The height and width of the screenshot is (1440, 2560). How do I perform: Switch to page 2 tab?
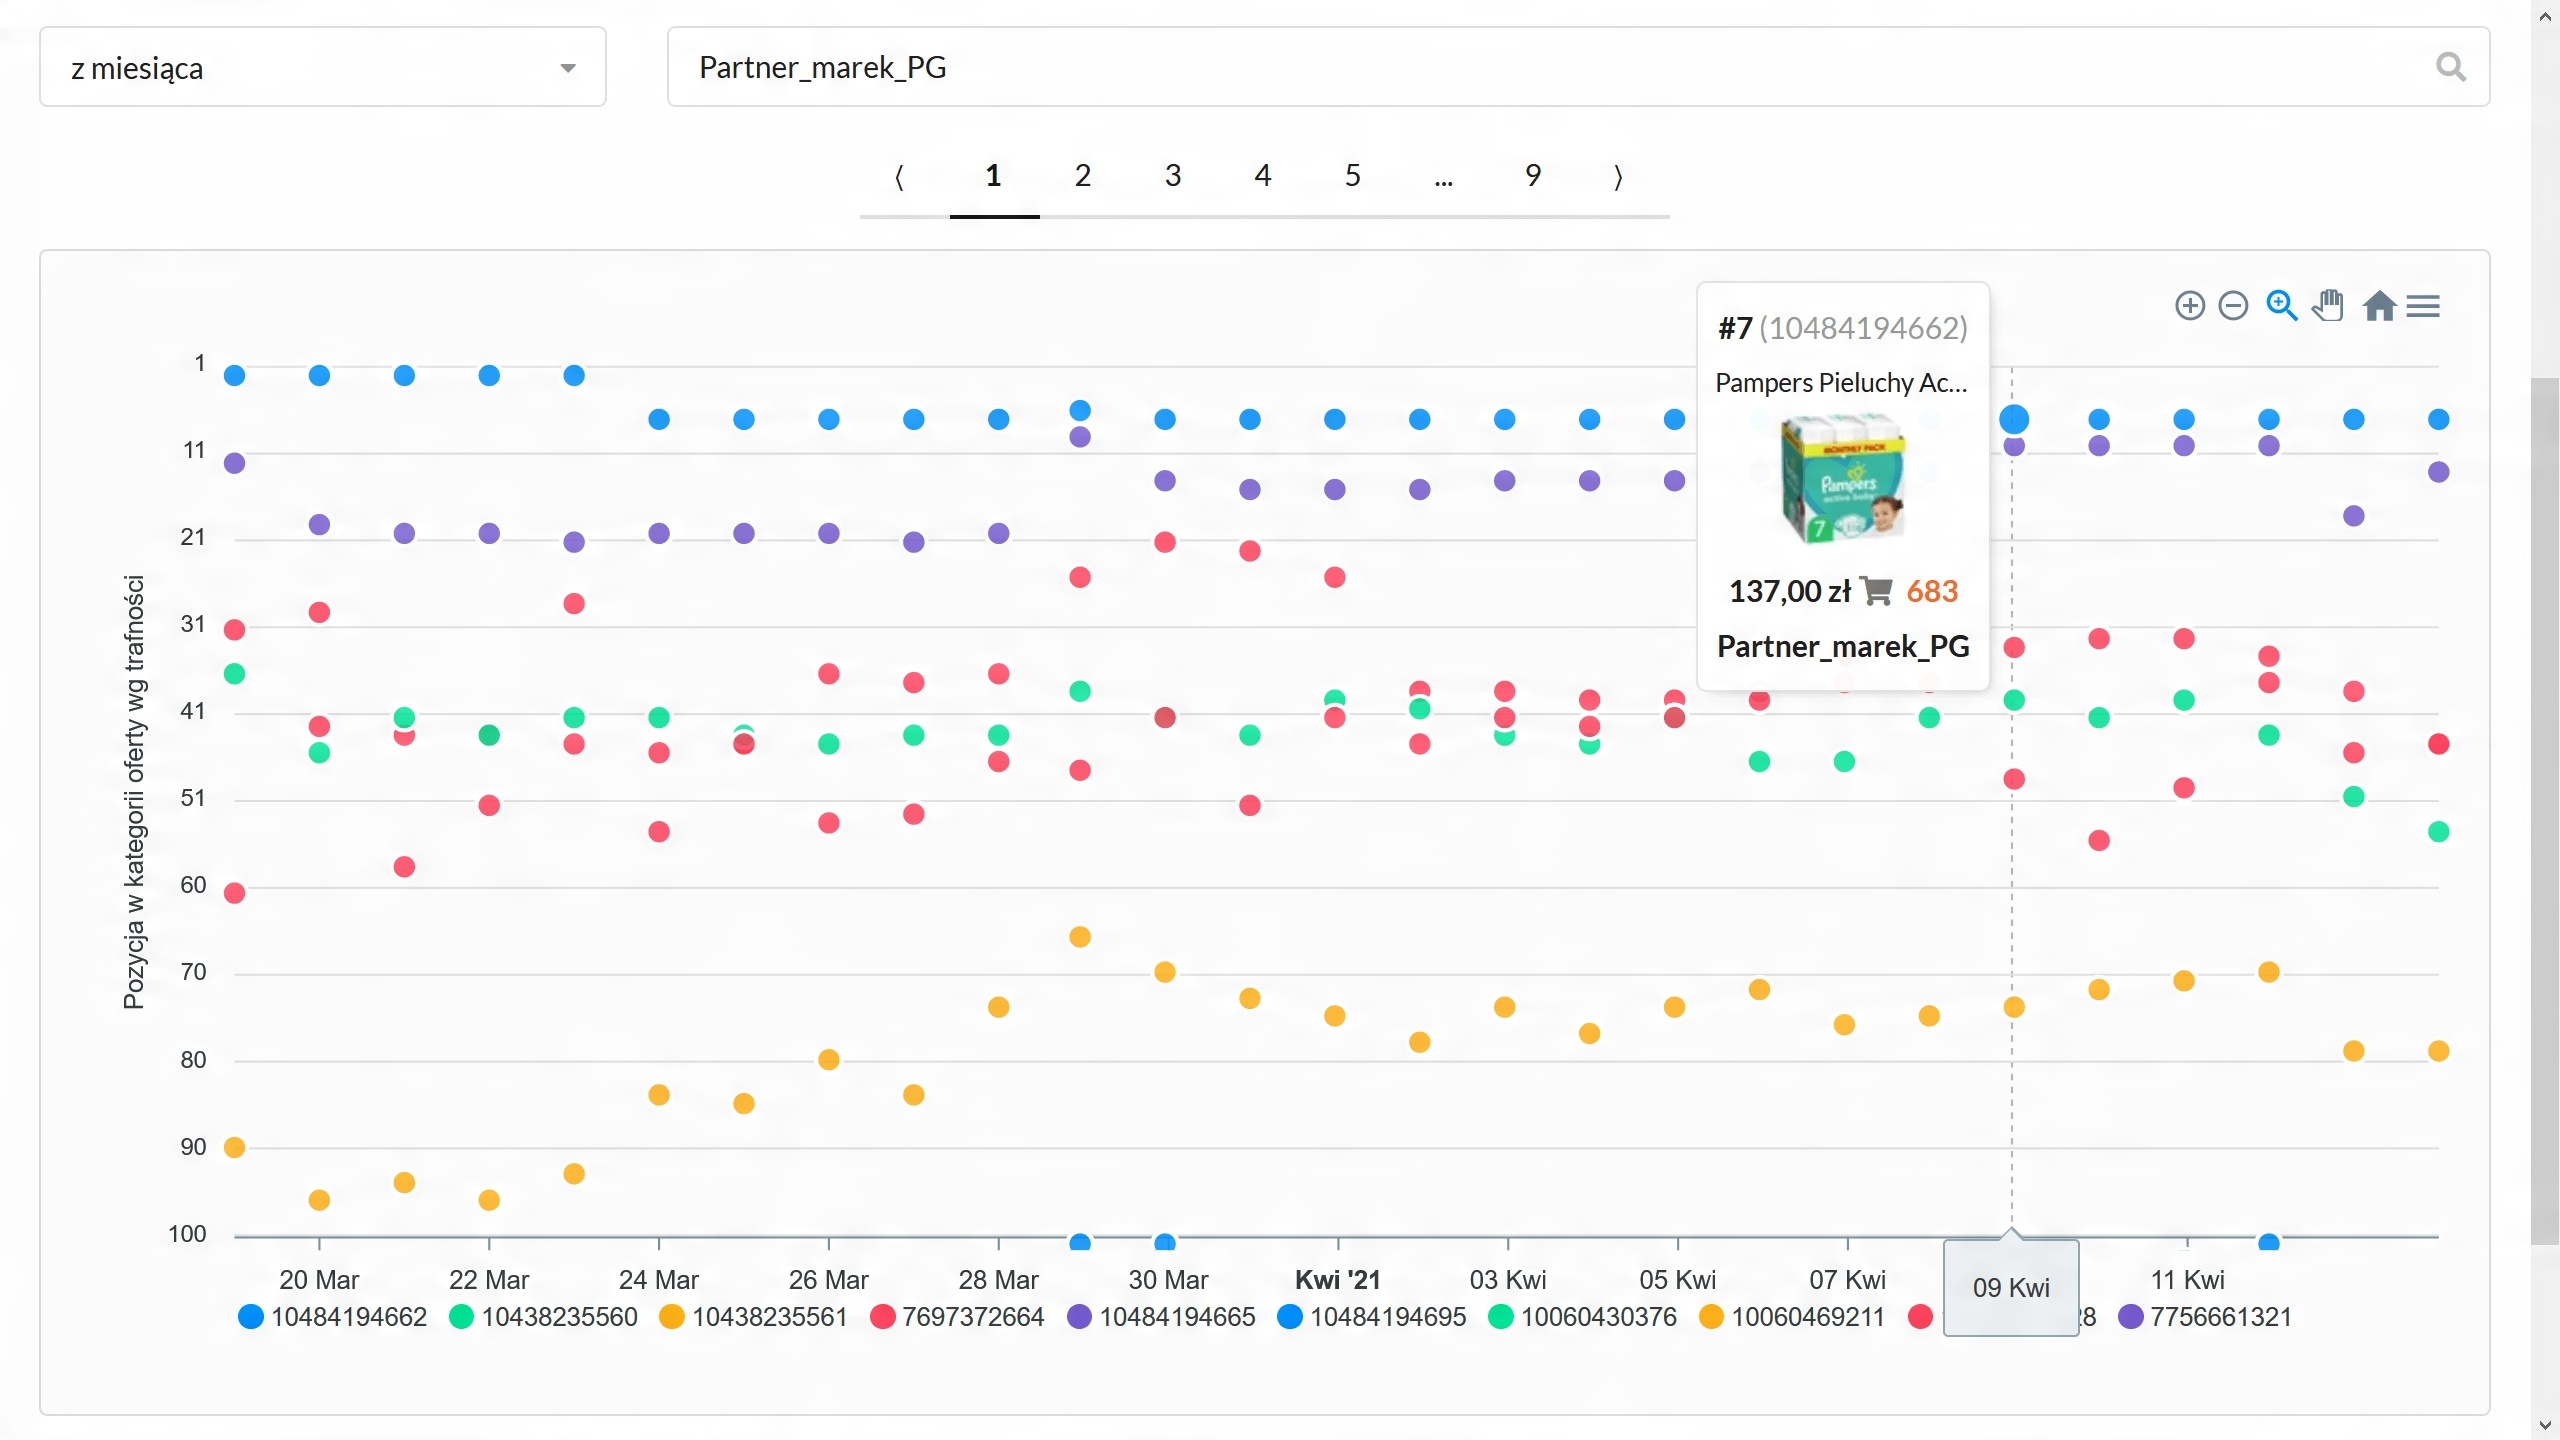coord(1083,176)
